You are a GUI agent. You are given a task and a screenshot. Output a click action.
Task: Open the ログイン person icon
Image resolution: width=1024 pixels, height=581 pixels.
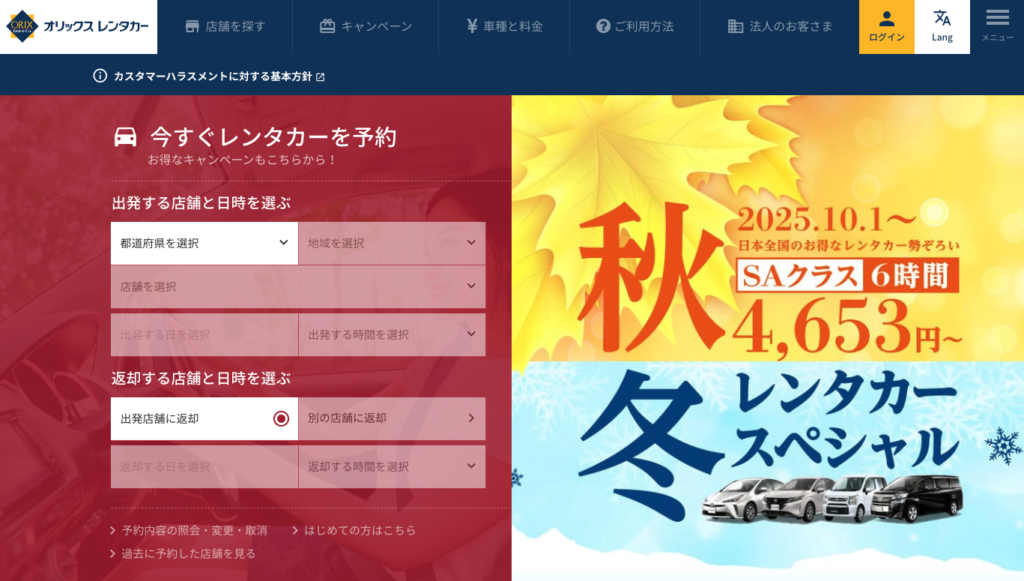click(886, 18)
